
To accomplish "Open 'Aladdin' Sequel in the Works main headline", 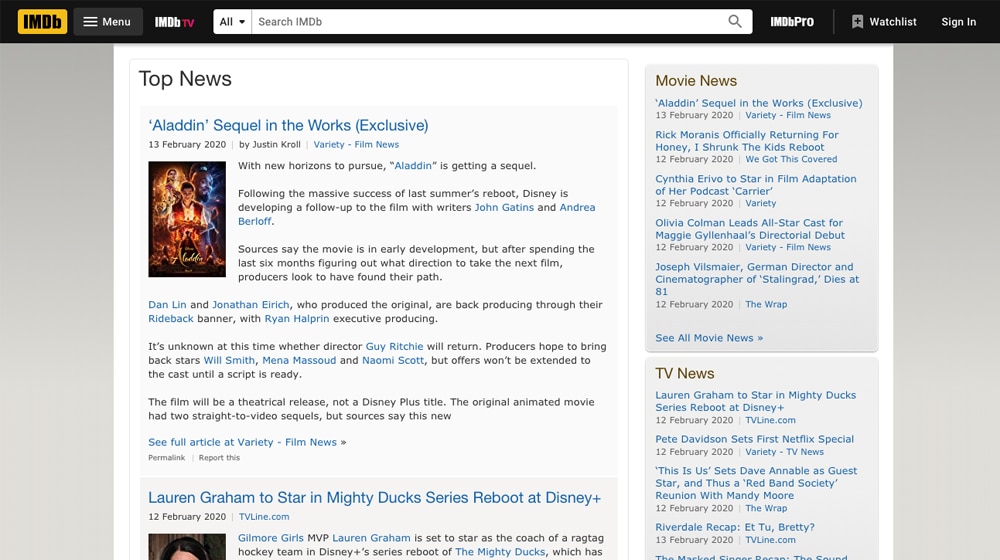I will [288, 125].
